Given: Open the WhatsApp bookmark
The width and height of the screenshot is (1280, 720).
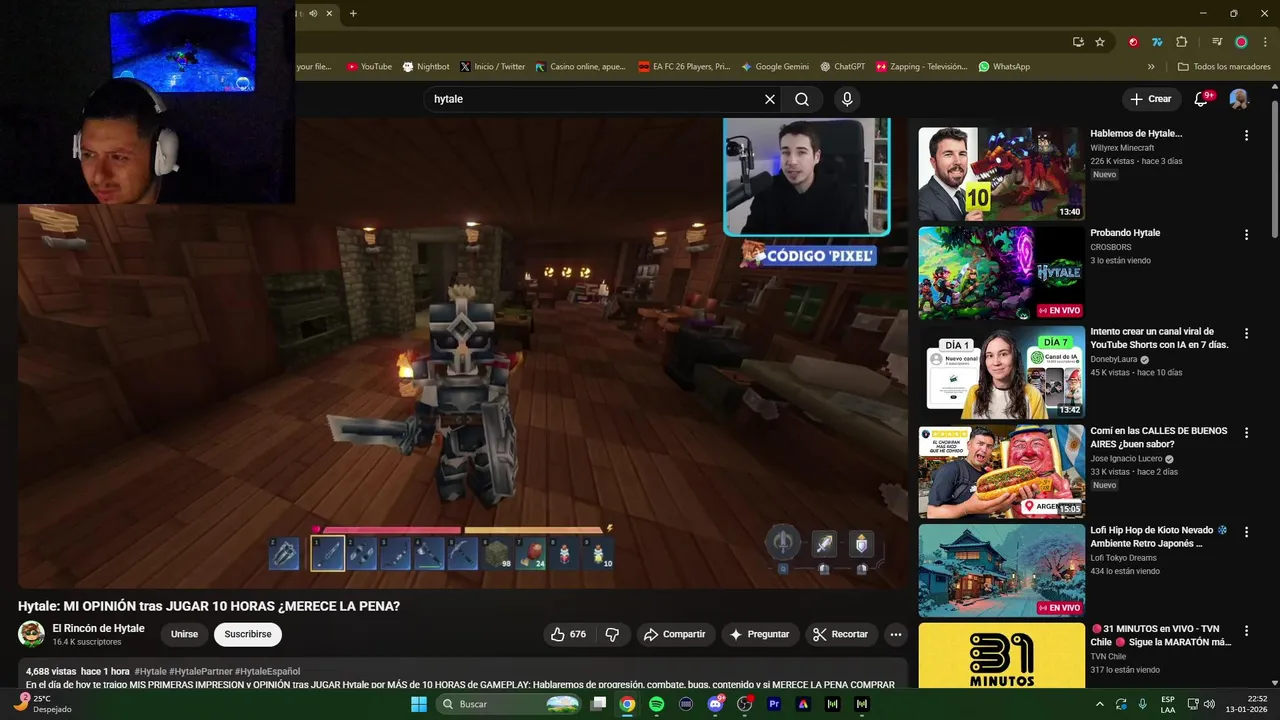Looking at the screenshot, I should pyautogui.click(x=1004, y=67).
